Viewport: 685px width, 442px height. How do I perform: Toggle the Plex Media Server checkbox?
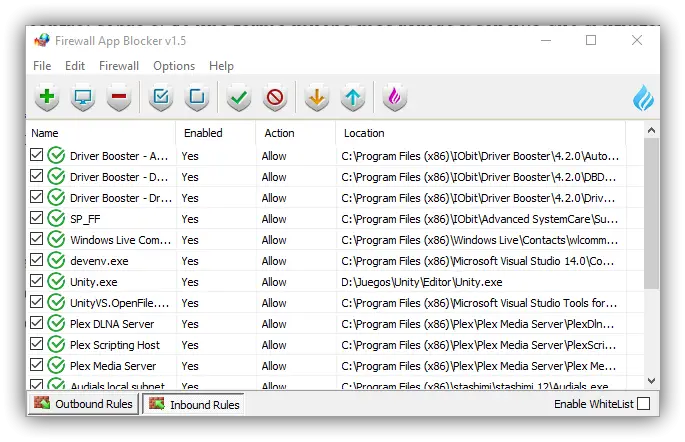[37, 365]
